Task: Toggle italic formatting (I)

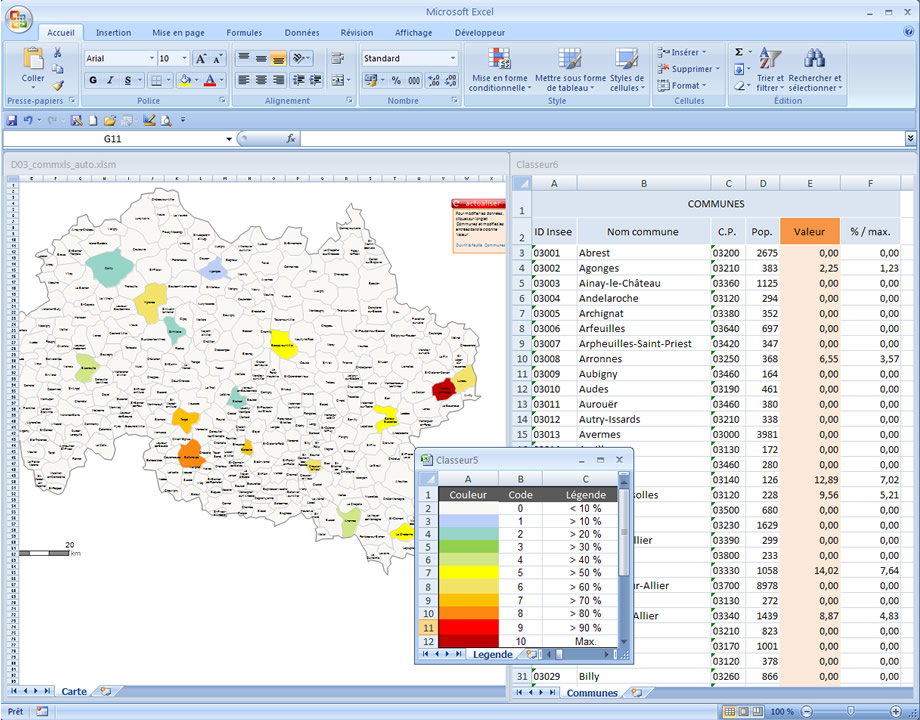Action: pos(110,80)
